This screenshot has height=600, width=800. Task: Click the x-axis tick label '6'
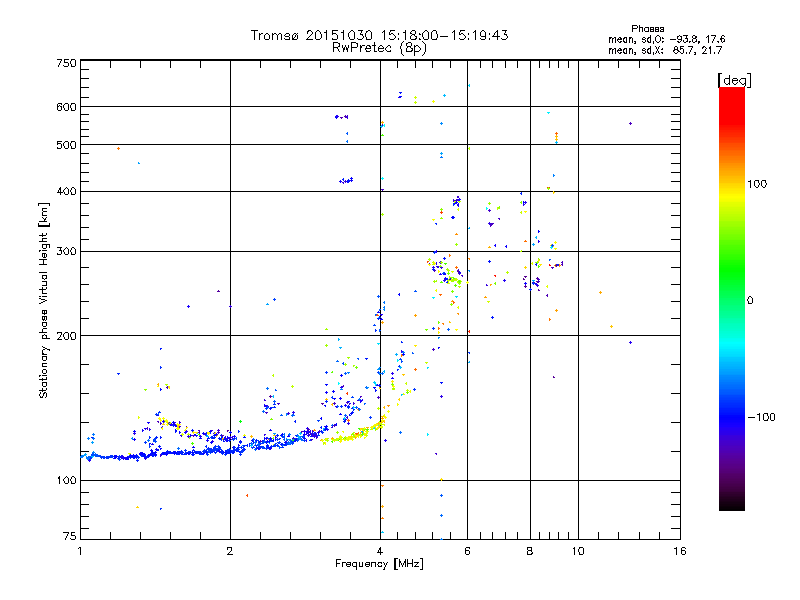coord(467,551)
